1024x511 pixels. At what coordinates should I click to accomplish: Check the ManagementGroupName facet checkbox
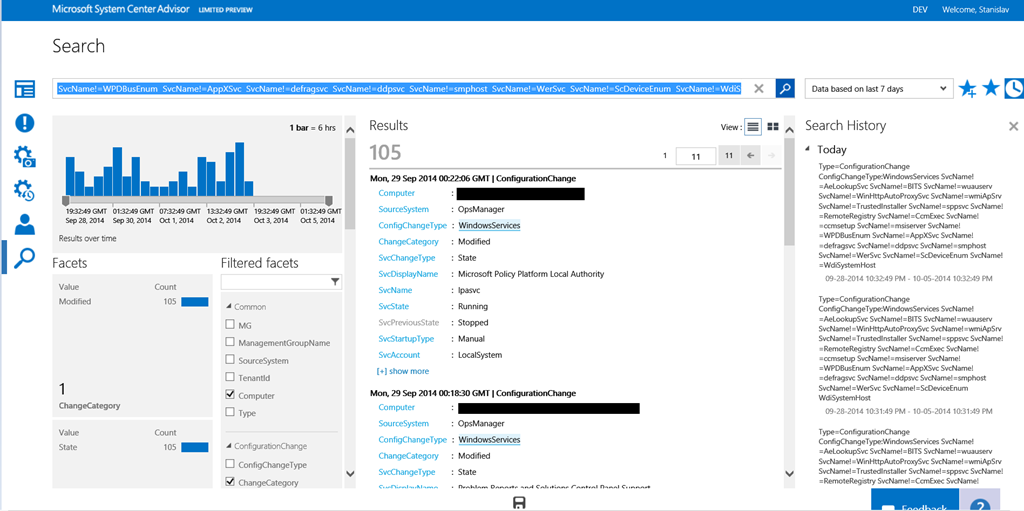231,343
